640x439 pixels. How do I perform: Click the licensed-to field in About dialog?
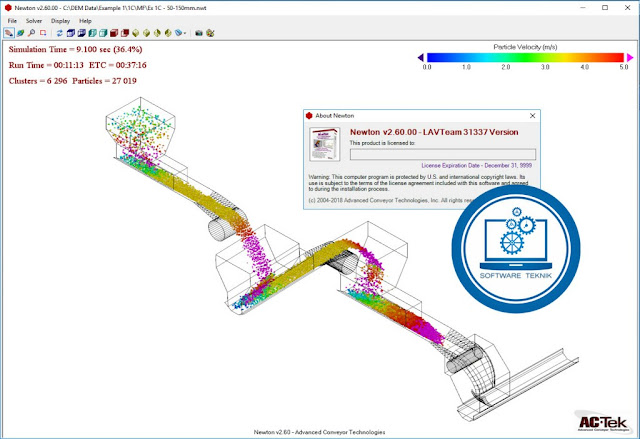(x=443, y=154)
